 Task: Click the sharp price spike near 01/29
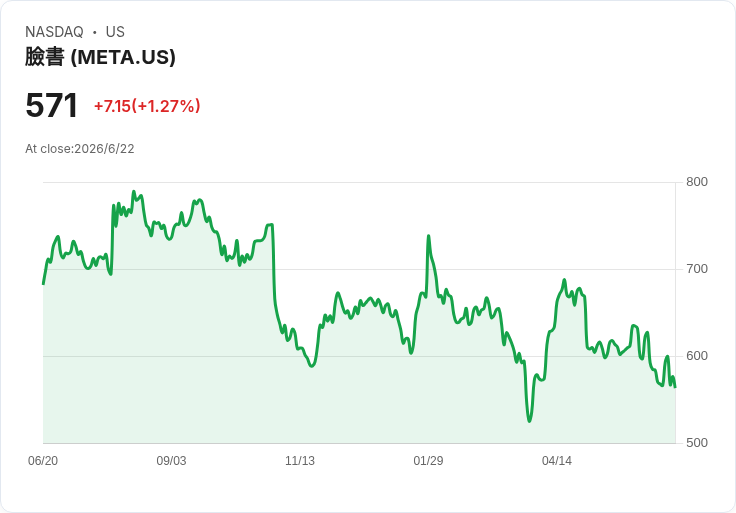point(429,236)
